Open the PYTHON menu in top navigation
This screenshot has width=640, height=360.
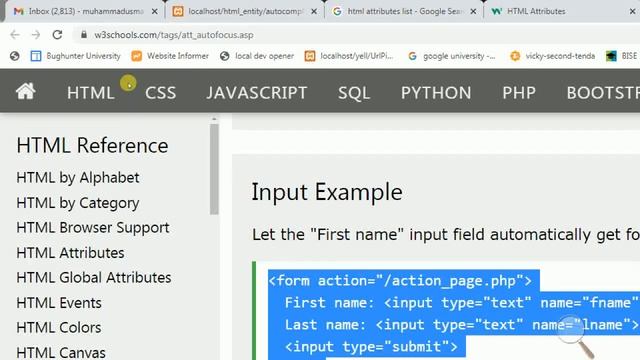pos(436,93)
